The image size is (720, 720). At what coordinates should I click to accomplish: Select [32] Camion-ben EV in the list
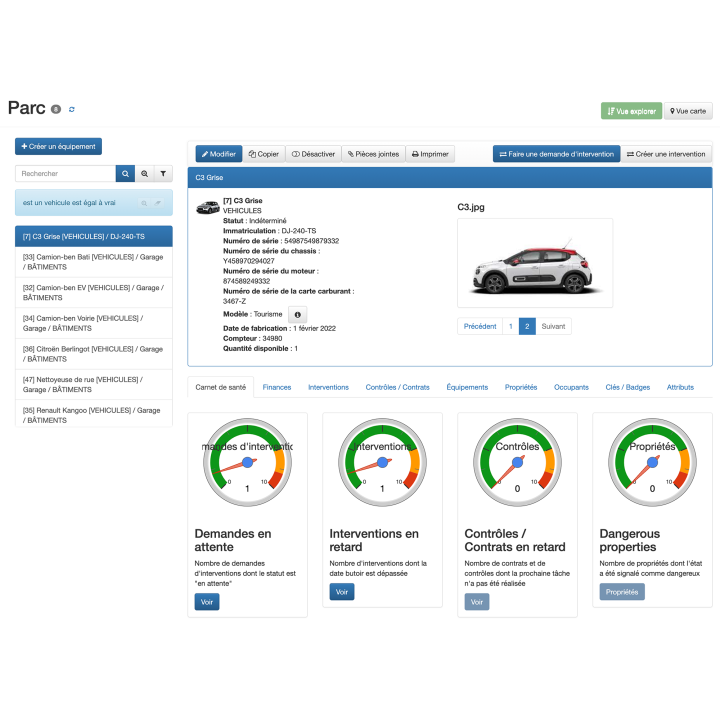tap(94, 293)
